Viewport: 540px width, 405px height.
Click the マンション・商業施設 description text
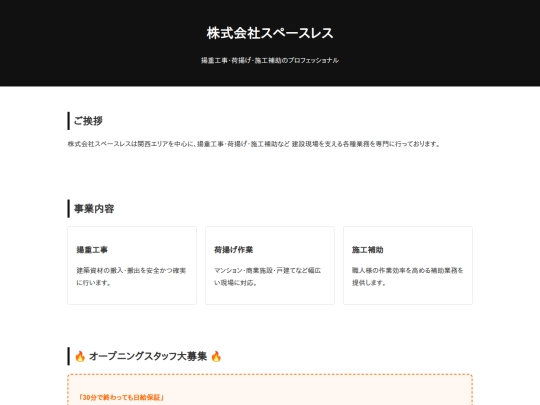click(268, 277)
